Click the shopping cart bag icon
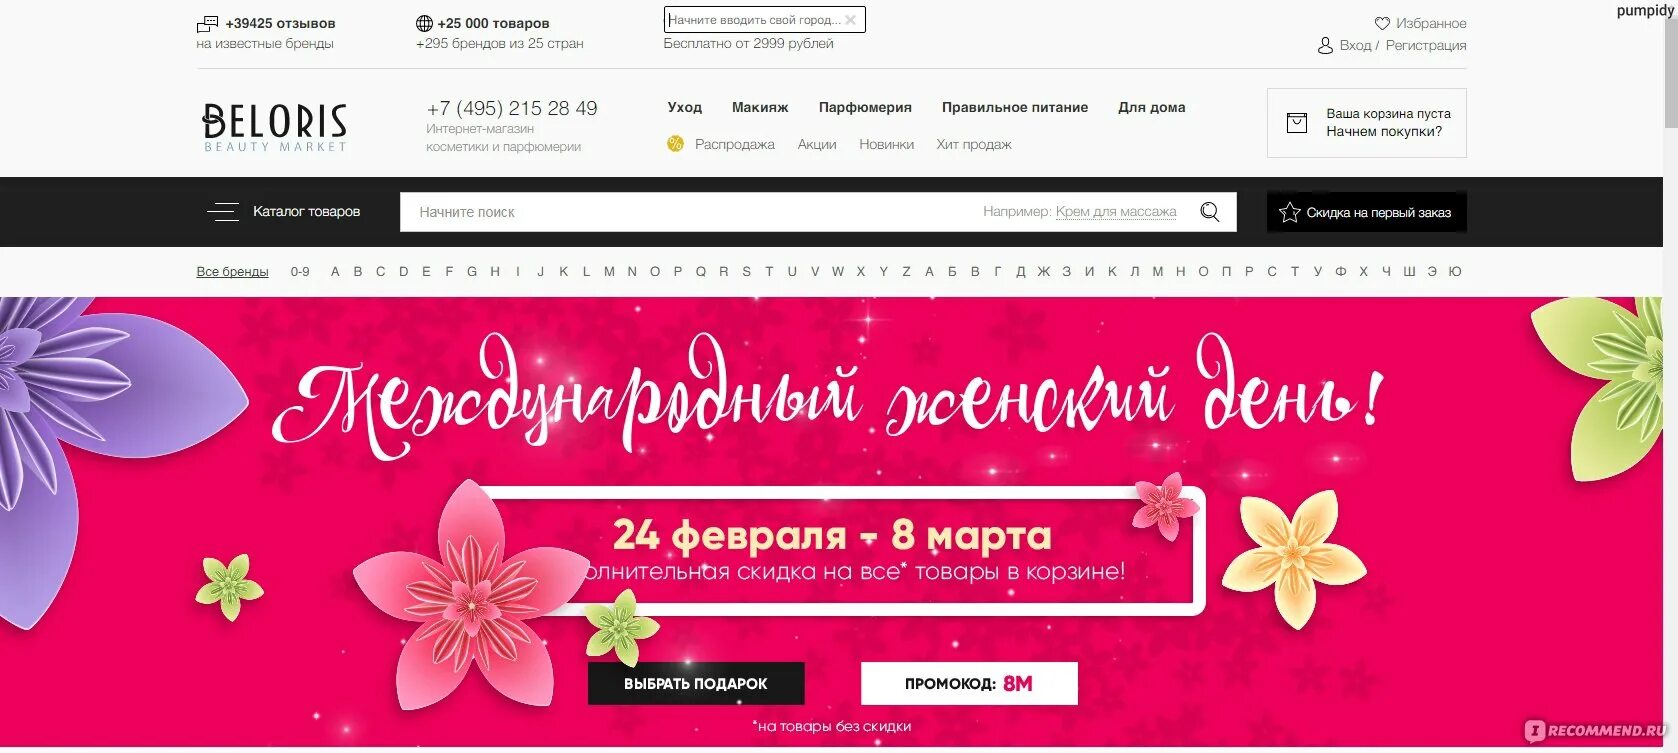Viewport: 1678px width, 753px height. 1297,123
